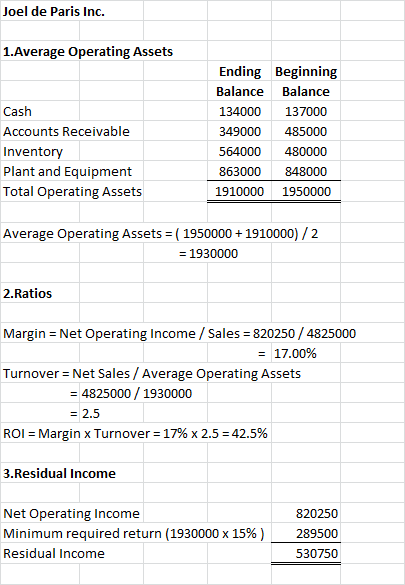Select the turnover result 2.5
Image resolution: width=405 pixels, height=585 pixels.
click(x=91, y=414)
